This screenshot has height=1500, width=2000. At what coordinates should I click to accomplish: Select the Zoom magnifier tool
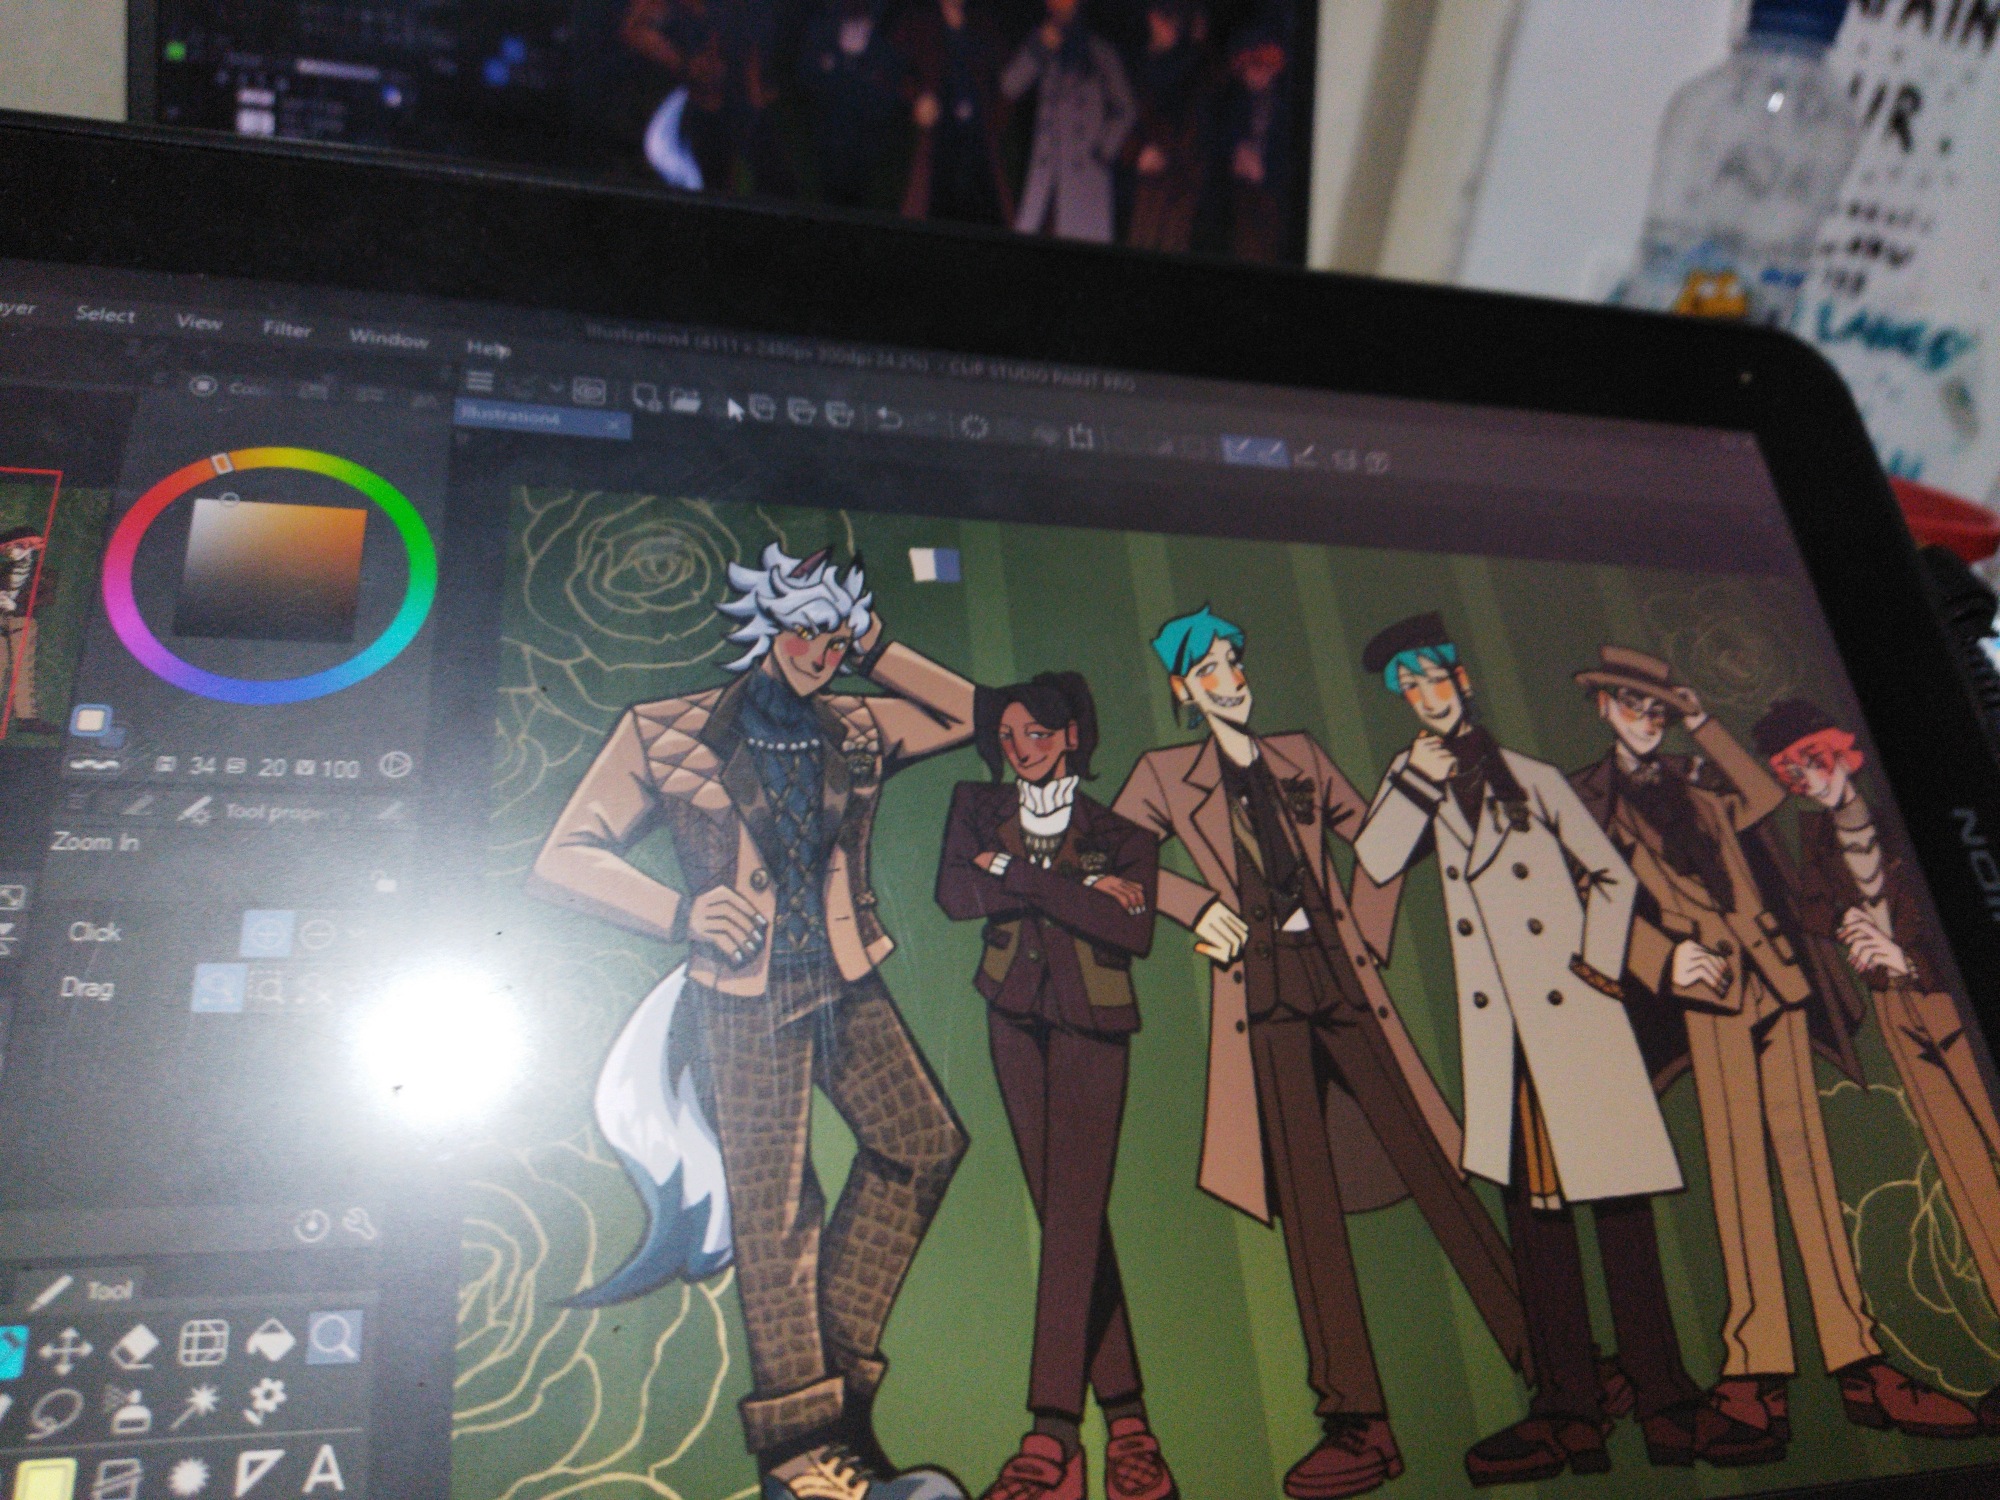point(334,1335)
